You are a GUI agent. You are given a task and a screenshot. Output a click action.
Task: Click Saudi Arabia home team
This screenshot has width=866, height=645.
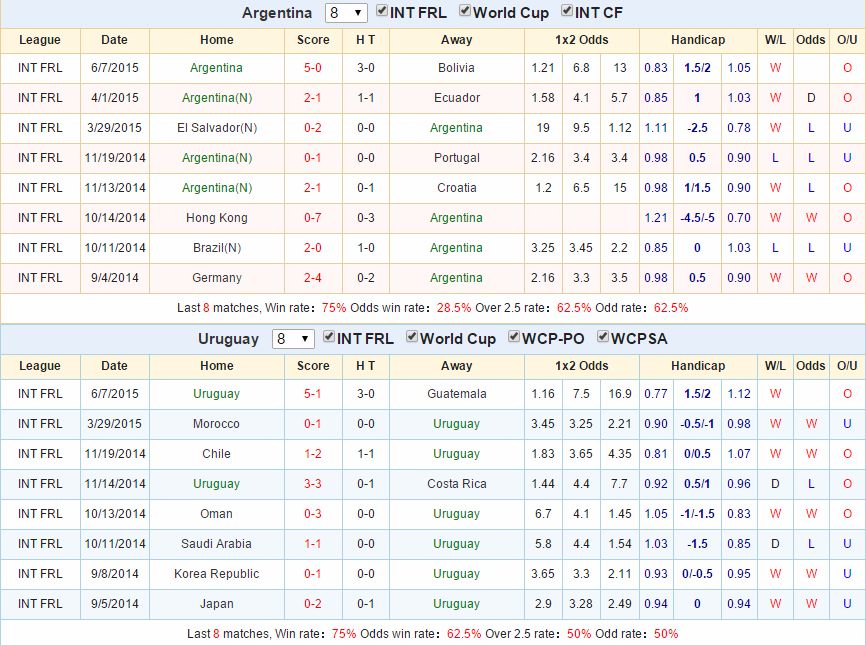coord(216,544)
